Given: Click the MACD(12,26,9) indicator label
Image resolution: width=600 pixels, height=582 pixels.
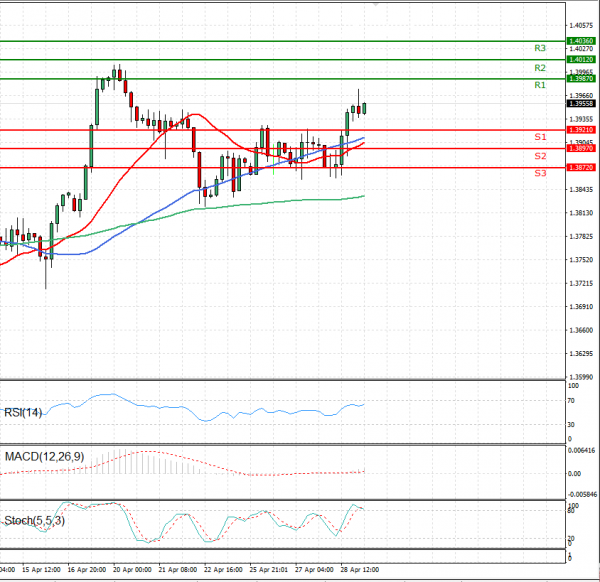Looking at the screenshot, I should click(42, 457).
